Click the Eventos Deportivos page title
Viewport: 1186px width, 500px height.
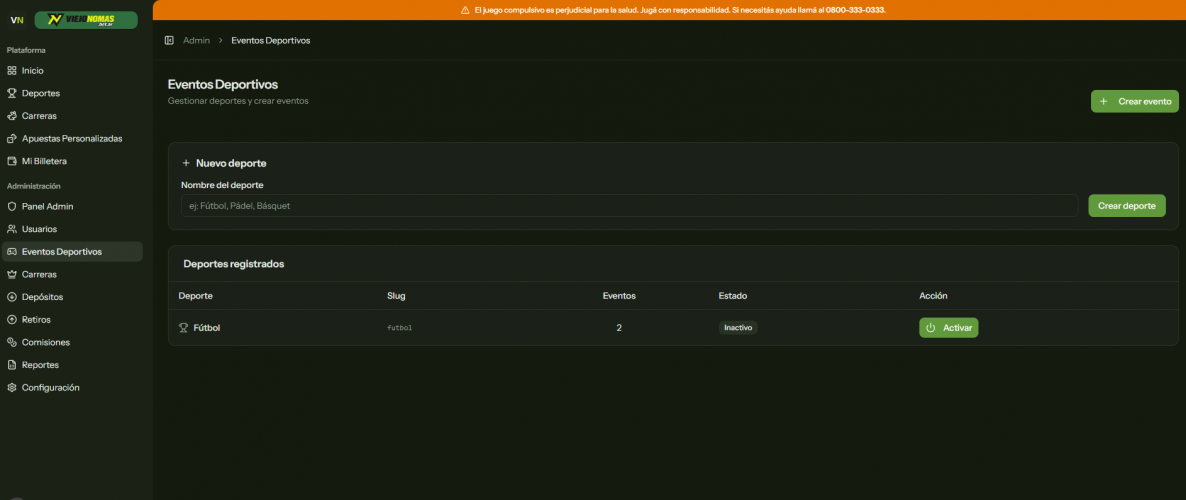click(223, 84)
